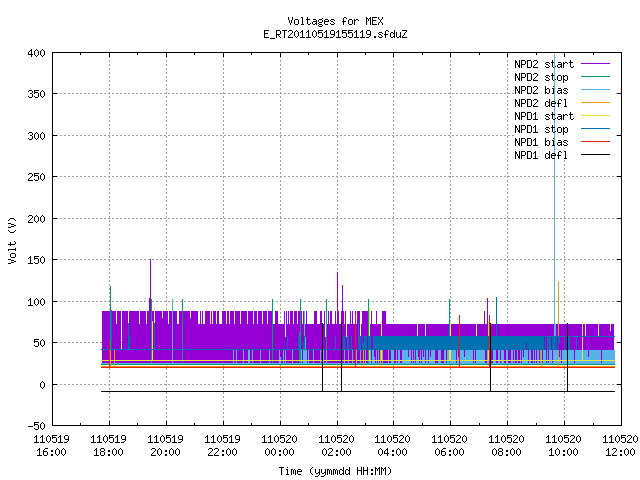Viewport: 640px width, 480px height.
Task: Click the 250 value on Y-axis
Action: (36, 177)
